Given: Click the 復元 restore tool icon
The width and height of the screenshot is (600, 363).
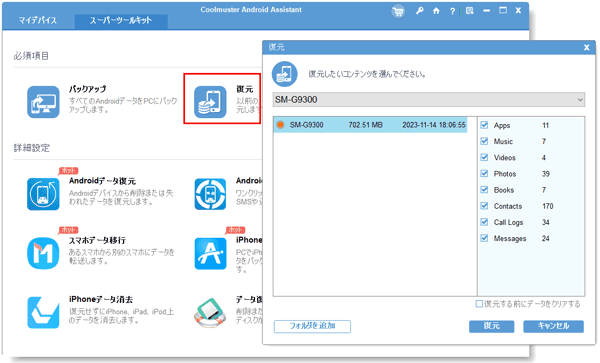Looking at the screenshot, I should [x=210, y=102].
